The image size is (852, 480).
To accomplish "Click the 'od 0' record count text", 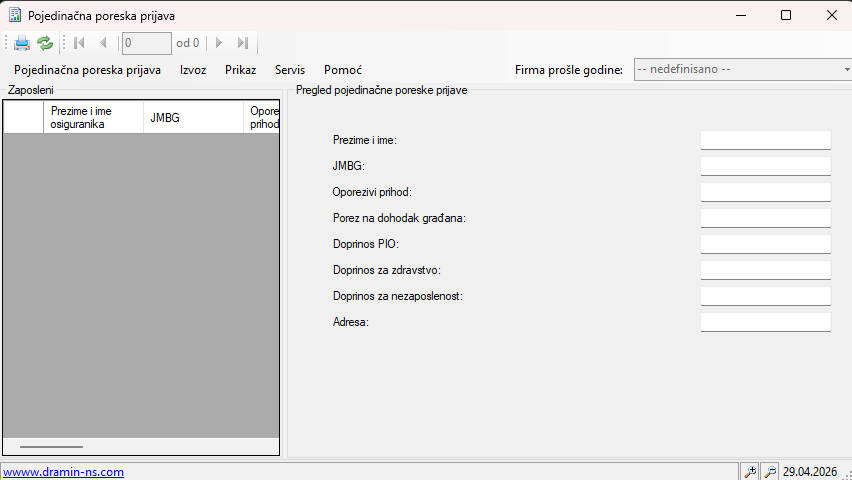I will pyautogui.click(x=188, y=43).
